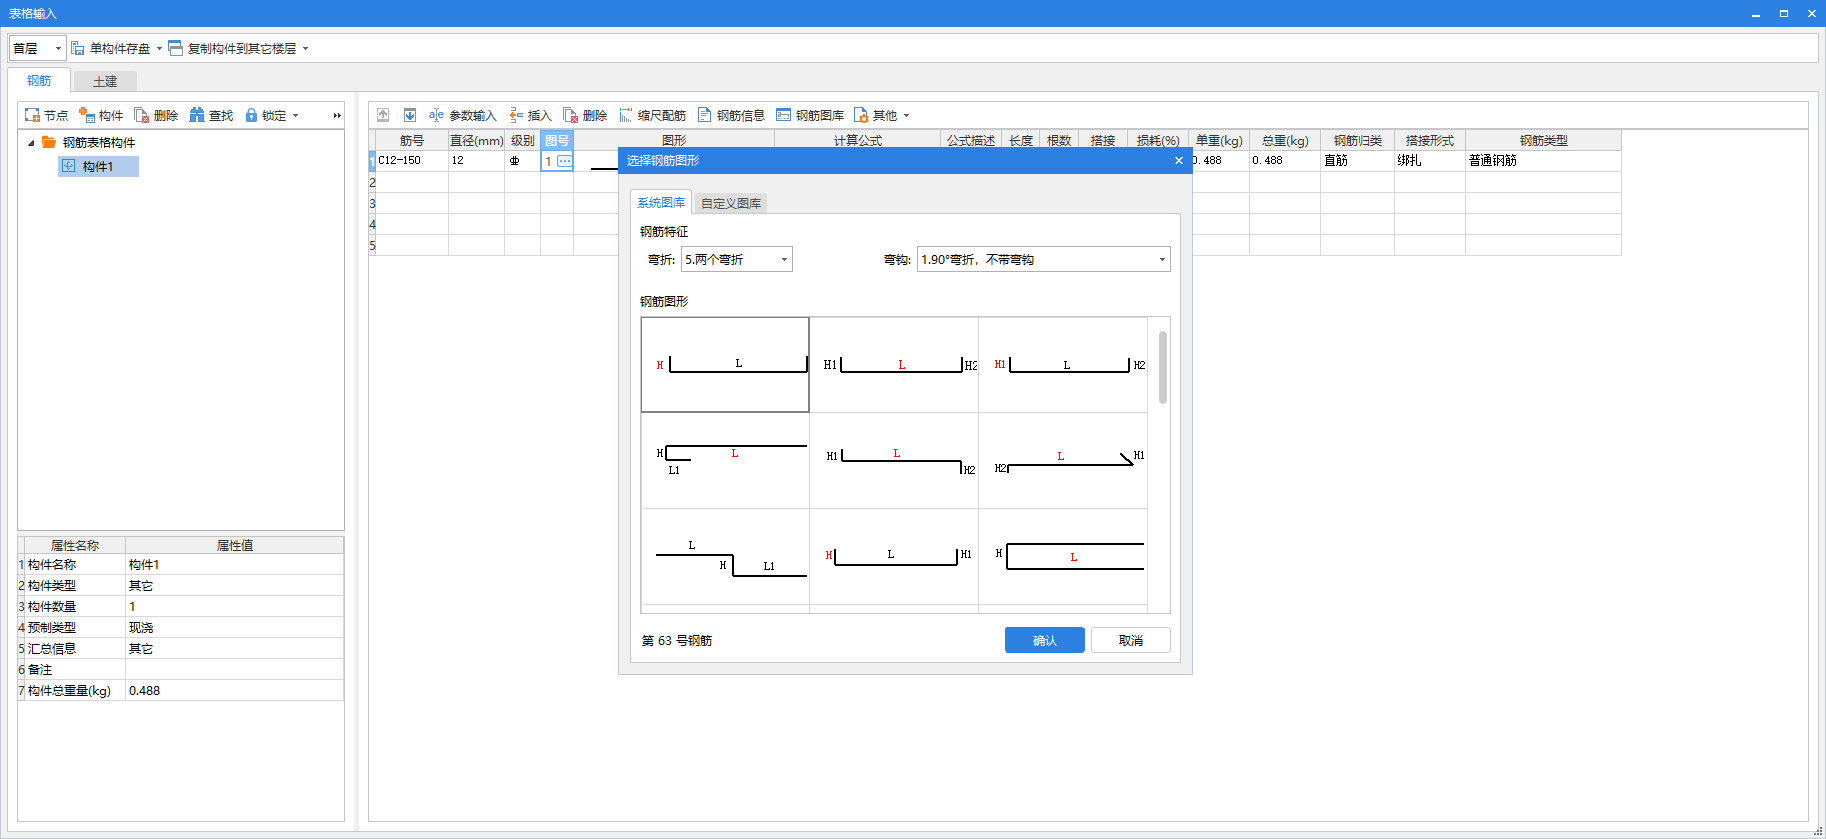The height and width of the screenshot is (839, 1826).
Task: Open the 弯钩 dropdown (90°弯折)
Action: [1044, 259]
